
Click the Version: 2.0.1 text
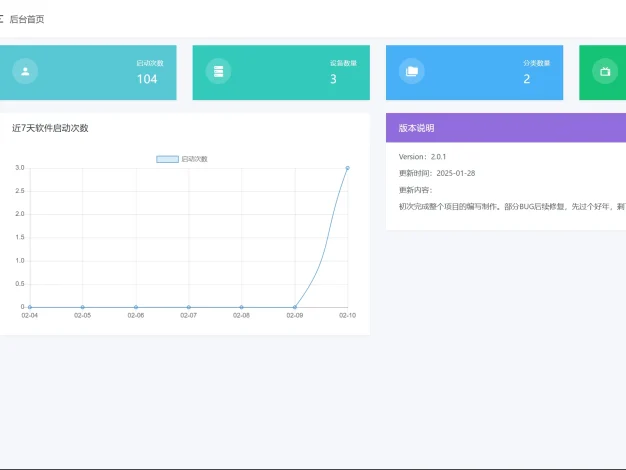point(422,157)
